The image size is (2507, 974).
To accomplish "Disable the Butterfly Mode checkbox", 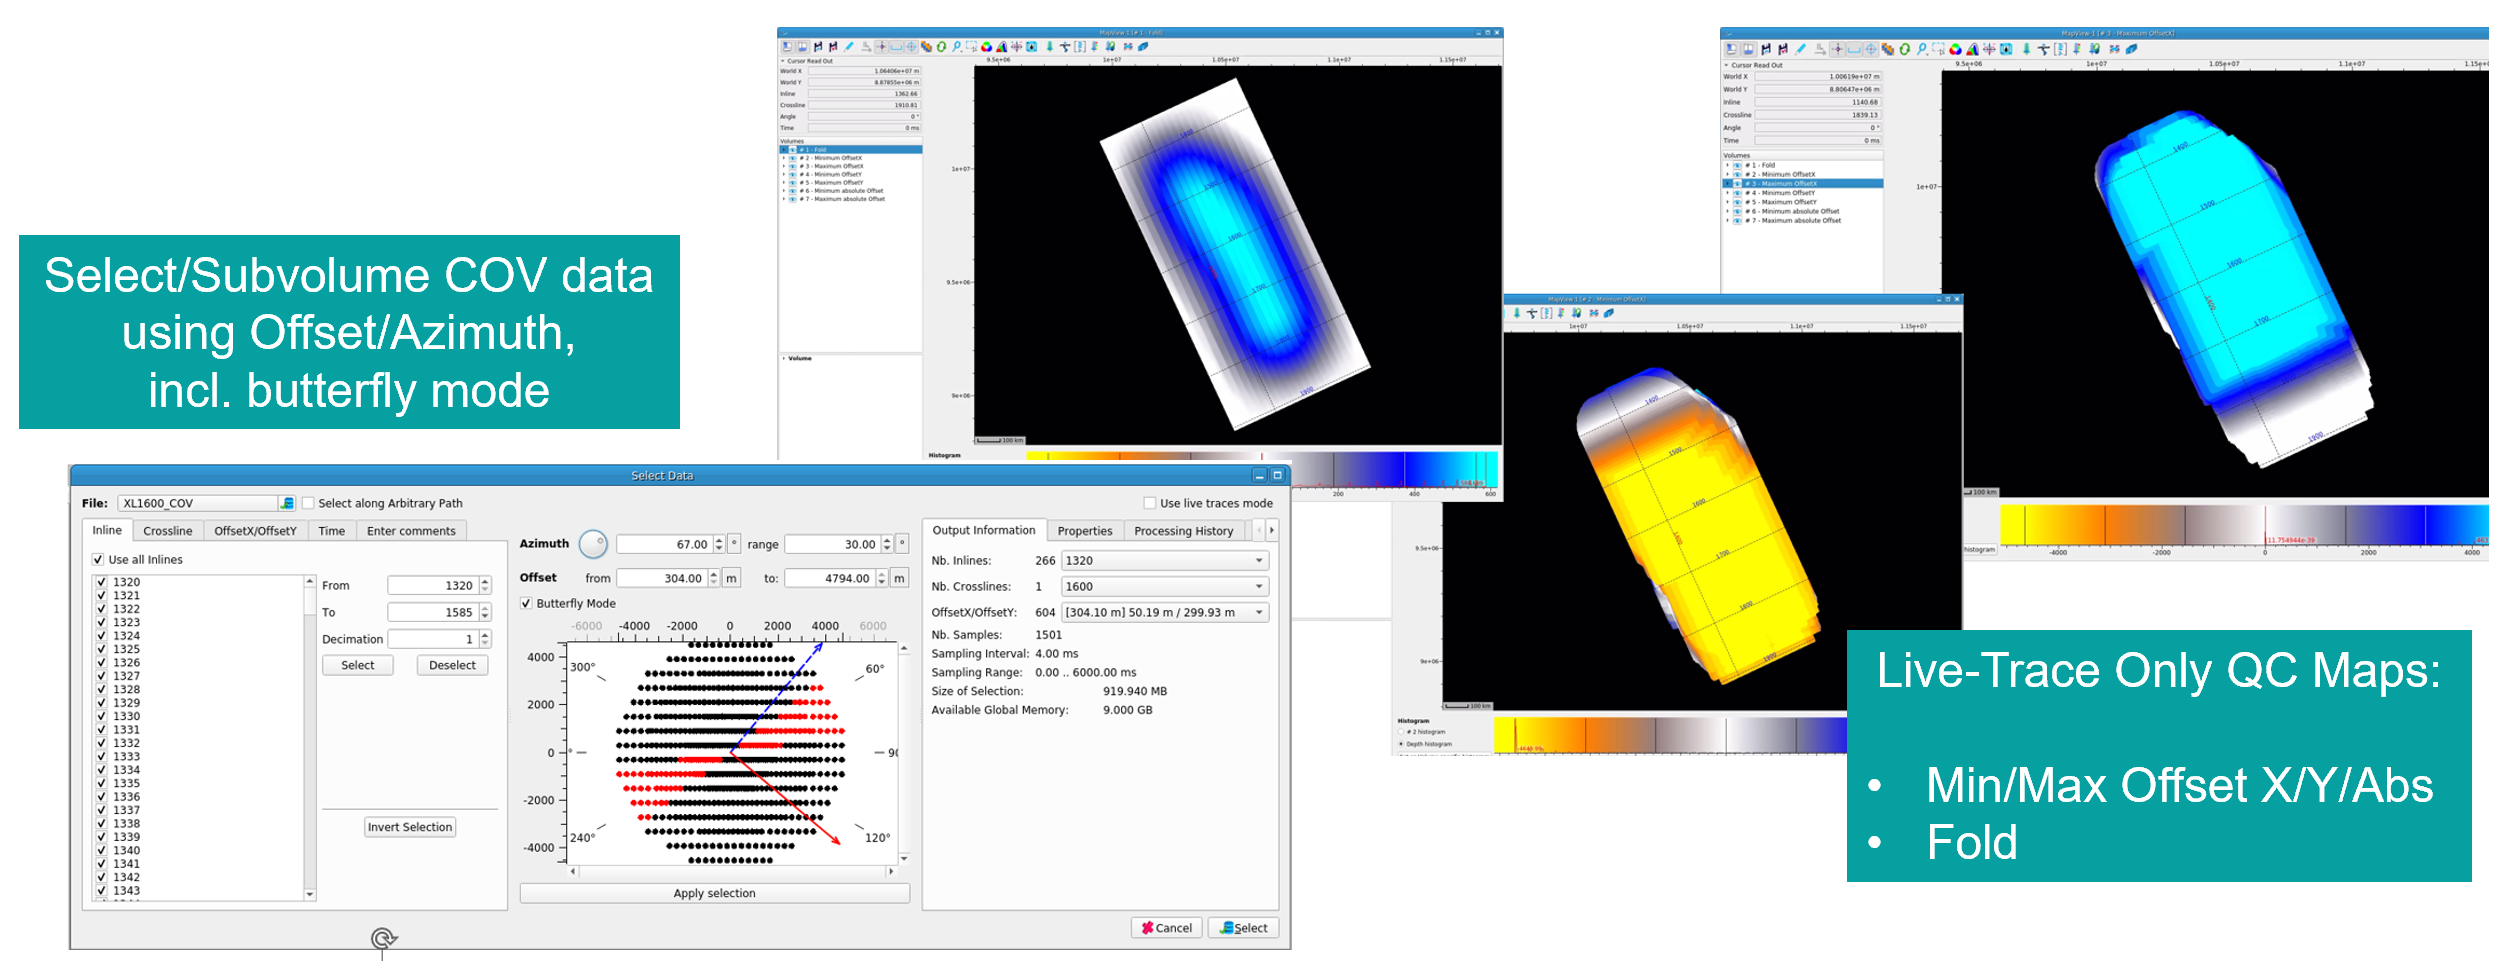I will [526, 604].
